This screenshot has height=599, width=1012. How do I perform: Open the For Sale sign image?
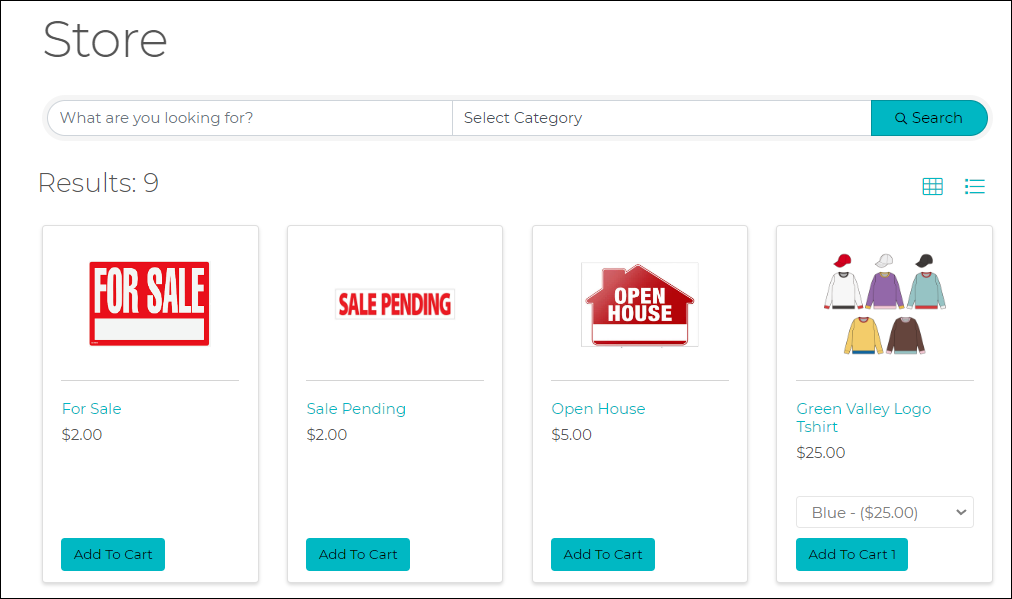tap(149, 304)
